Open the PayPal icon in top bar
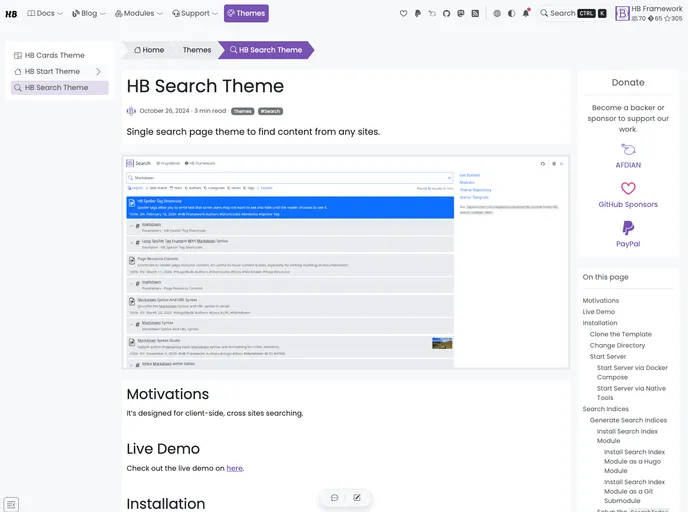Screen dimensions: 688x512 [x=418, y=14]
